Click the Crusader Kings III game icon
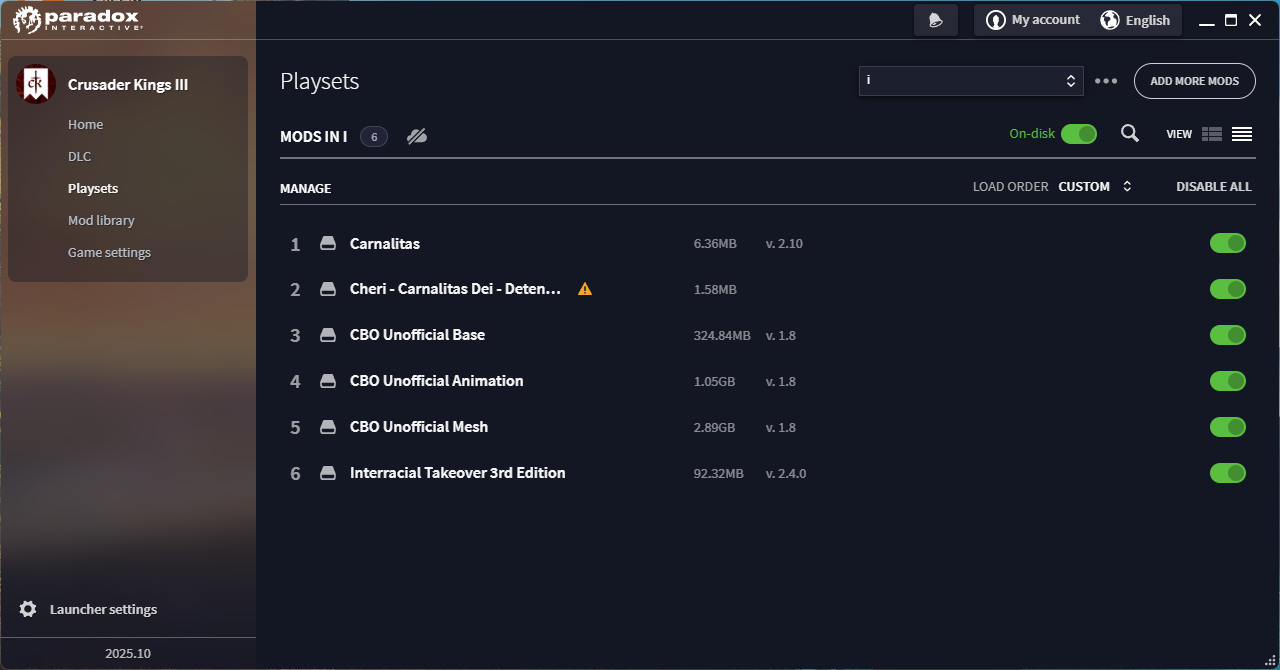Screen dimensions: 1280x670 (36, 85)
